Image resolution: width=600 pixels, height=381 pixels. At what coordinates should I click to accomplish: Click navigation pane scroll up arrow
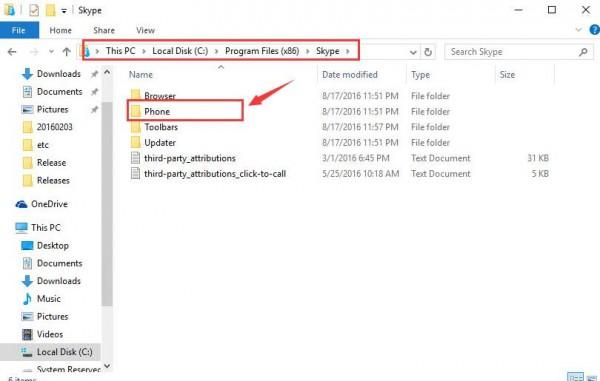pos(107,72)
